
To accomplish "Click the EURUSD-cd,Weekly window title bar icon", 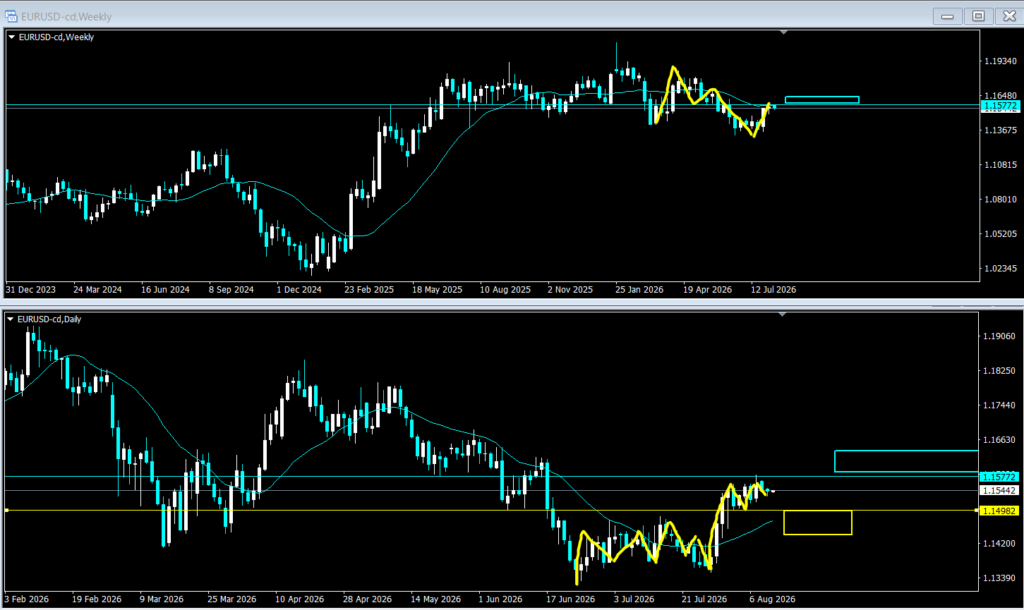I will pos(10,16).
